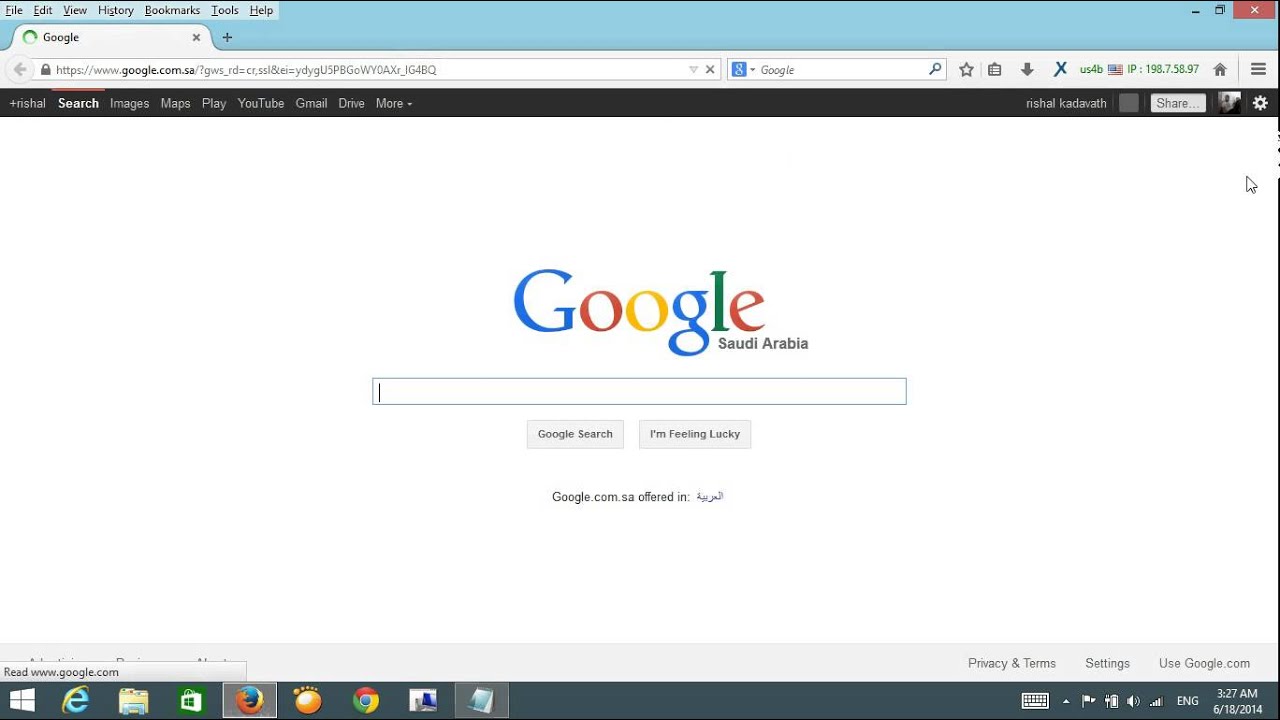Focus the browser address bar URL
The image size is (1280, 720).
click(x=370, y=70)
